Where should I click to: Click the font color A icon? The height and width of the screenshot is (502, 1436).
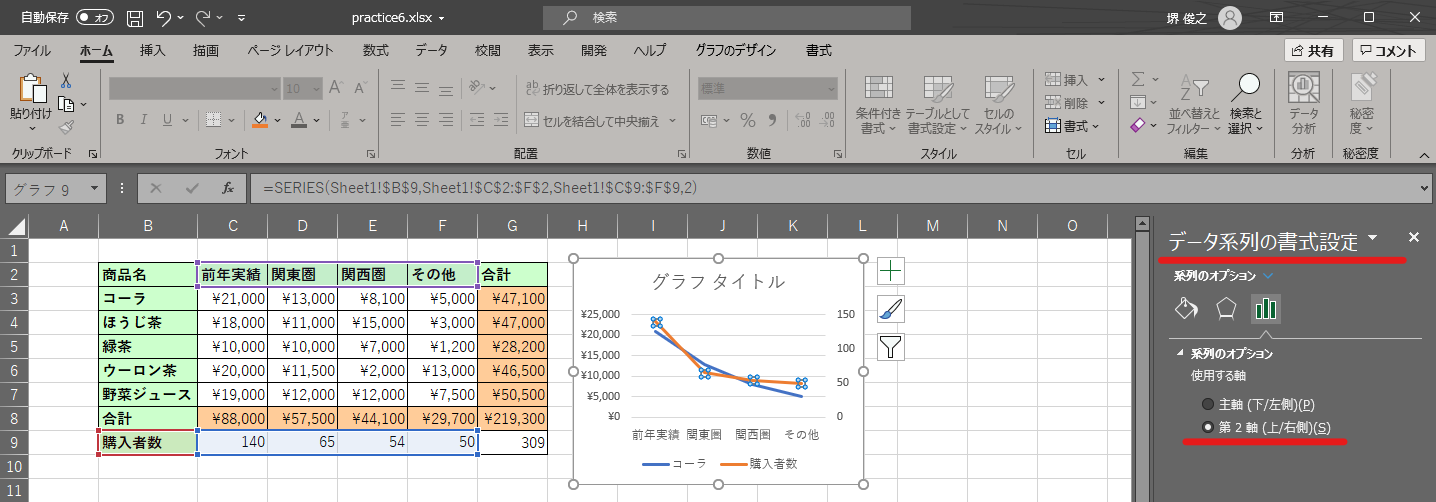click(x=298, y=120)
